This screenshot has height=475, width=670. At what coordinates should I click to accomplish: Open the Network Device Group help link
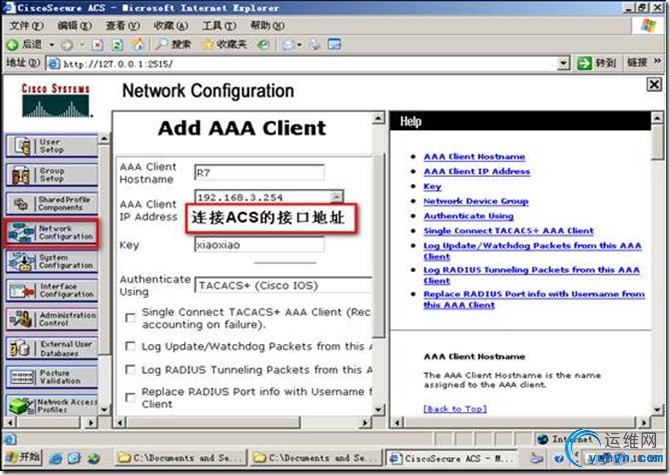[x=476, y=201]
